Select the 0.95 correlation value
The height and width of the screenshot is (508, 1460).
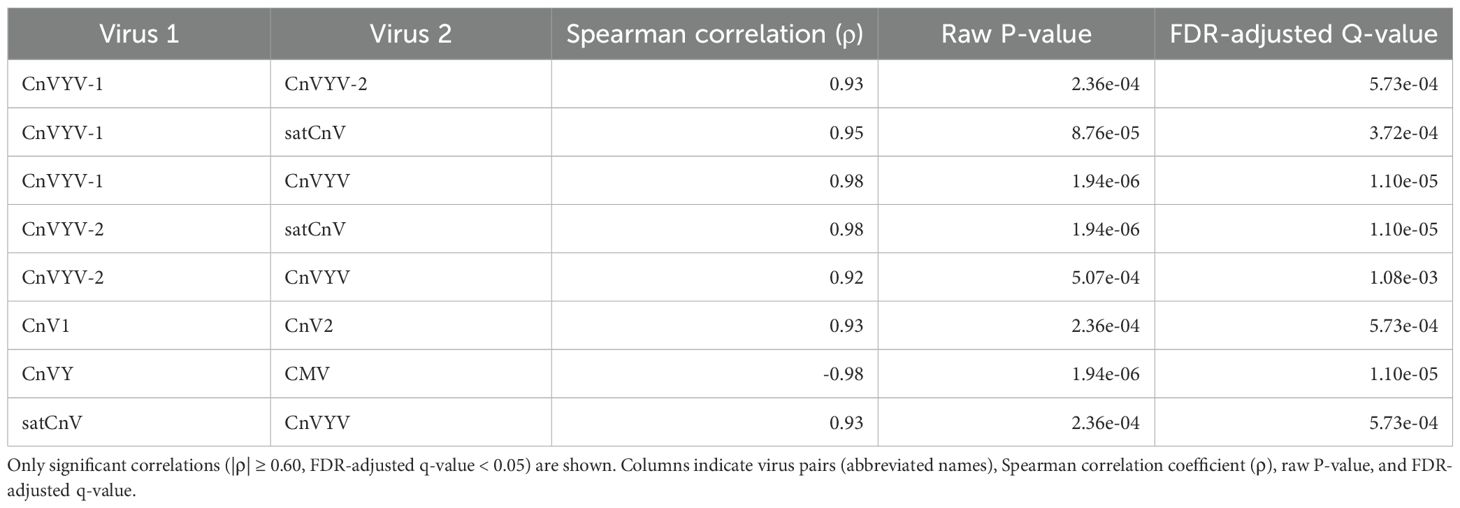pos(849,133)
